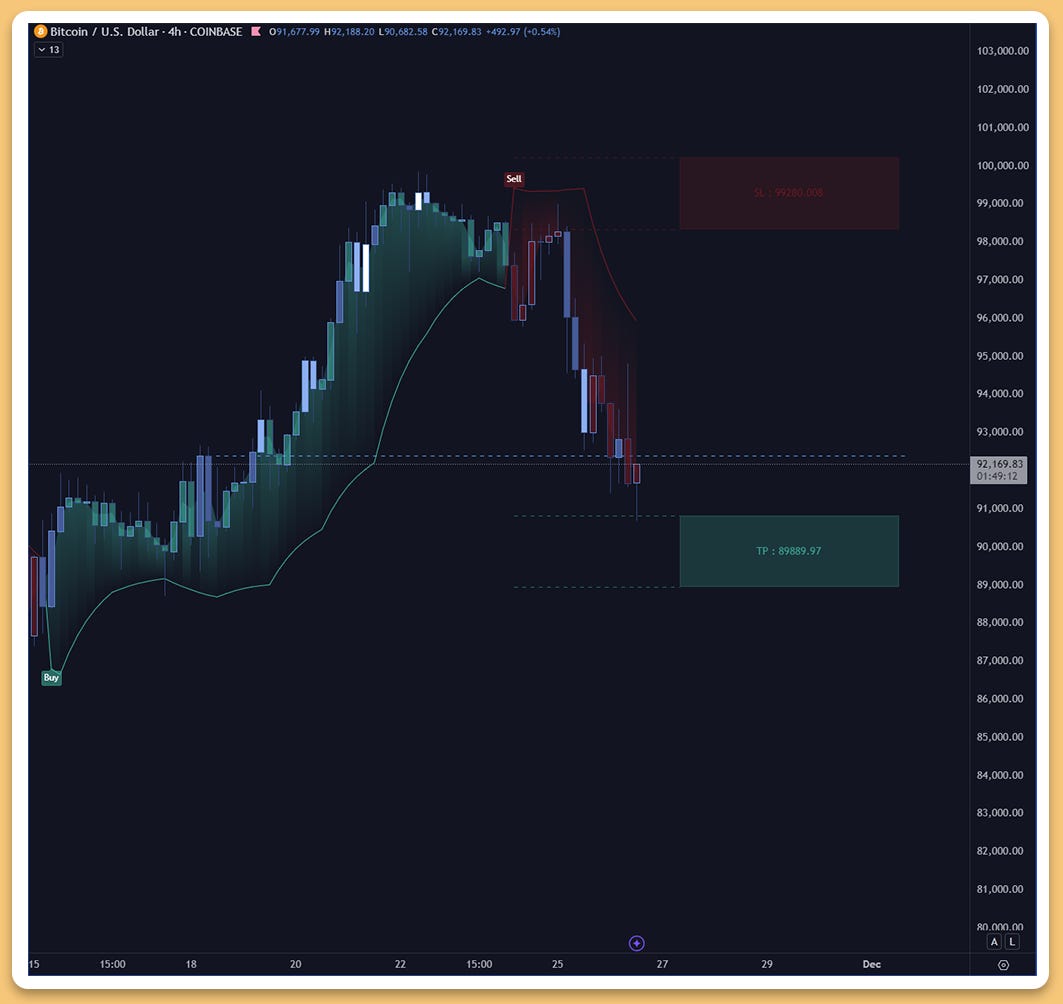
Task: Click the Dec label on time axis
Action: [x=871, y=964]
